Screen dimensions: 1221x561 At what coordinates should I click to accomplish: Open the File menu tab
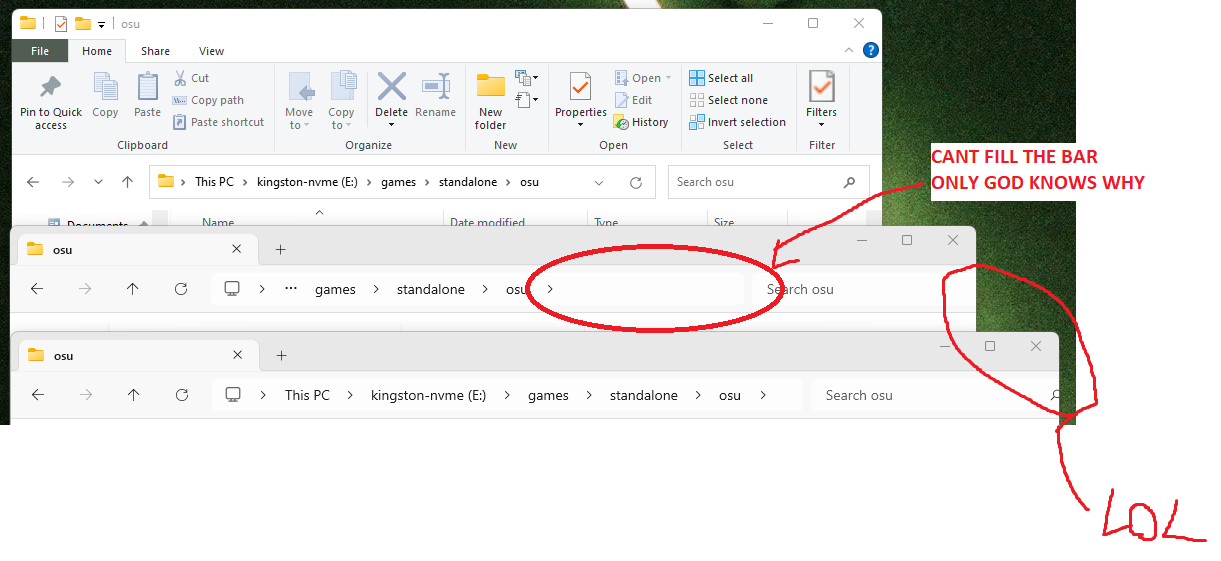click(40, 51)
